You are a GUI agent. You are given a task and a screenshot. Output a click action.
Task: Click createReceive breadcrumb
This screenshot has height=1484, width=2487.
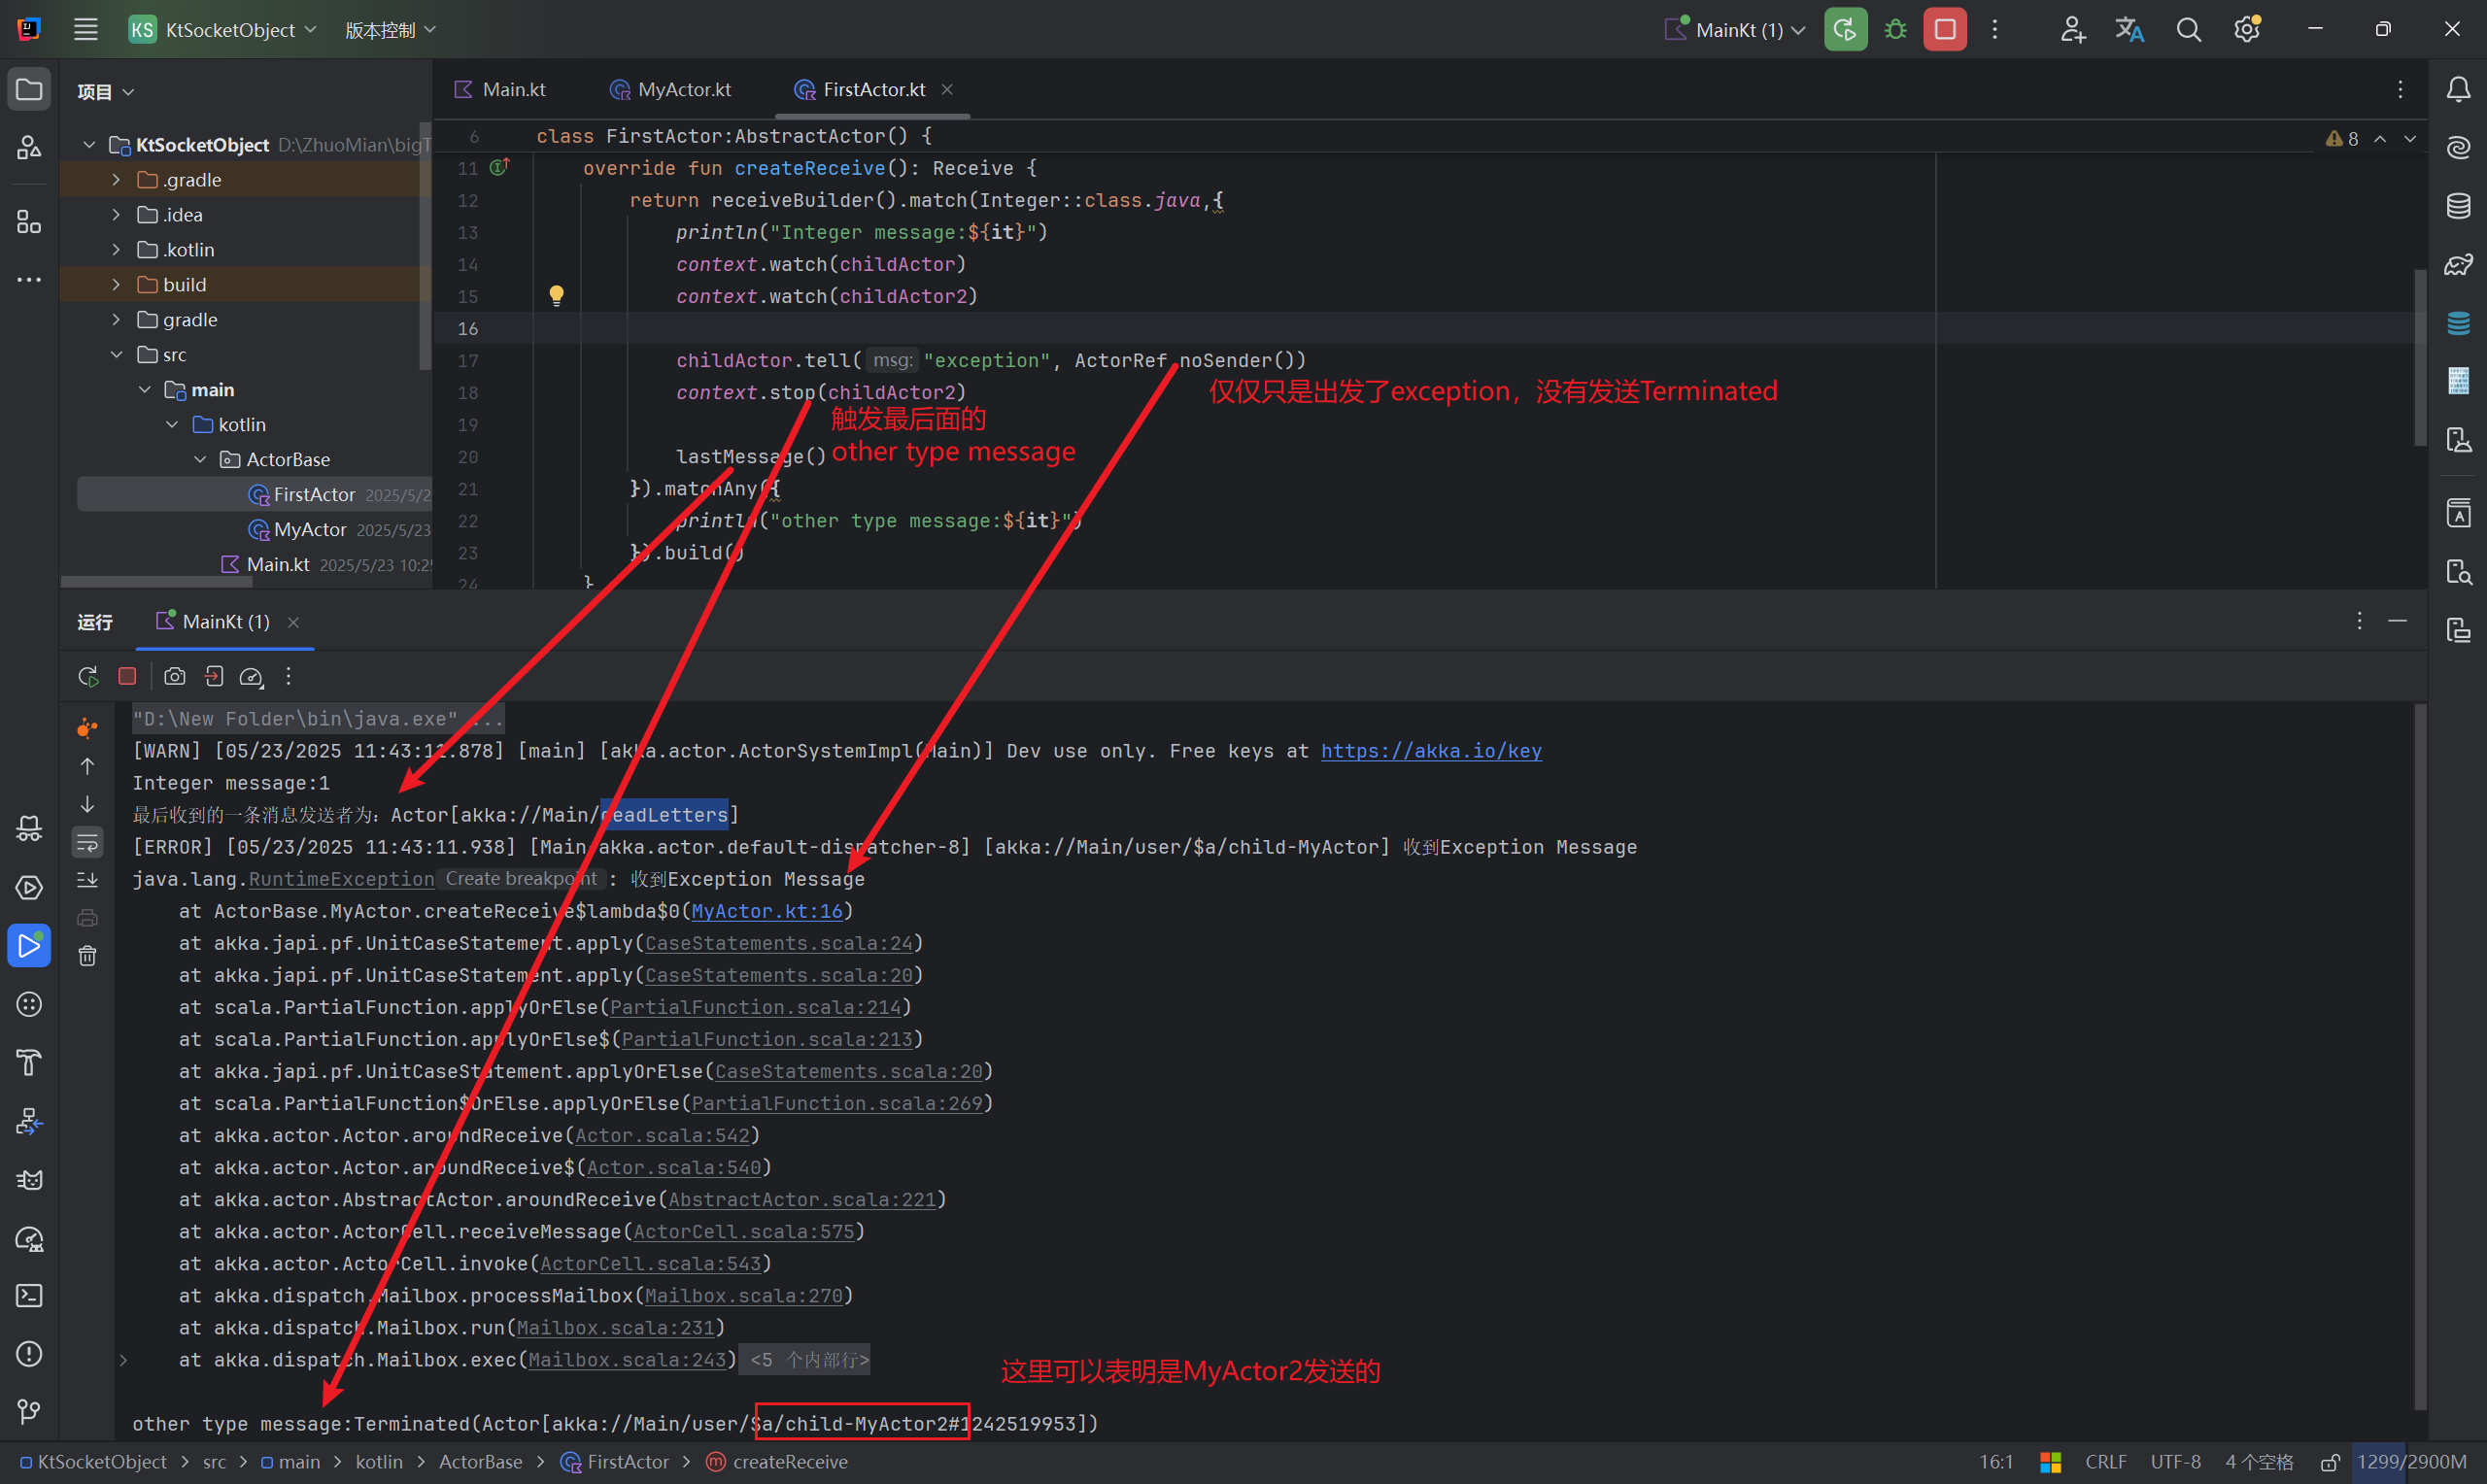(777, 1463)
